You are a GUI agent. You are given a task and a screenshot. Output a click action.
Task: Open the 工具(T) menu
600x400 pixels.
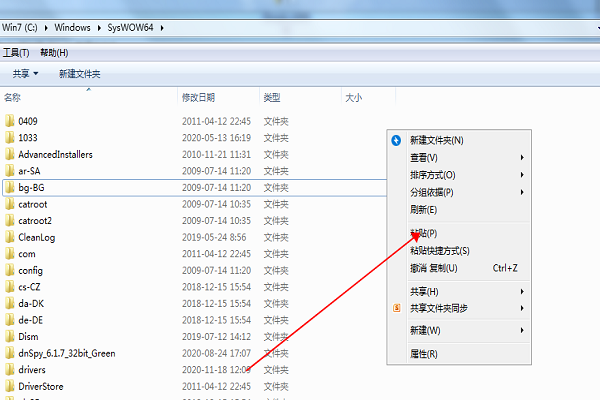coord(16,52)
